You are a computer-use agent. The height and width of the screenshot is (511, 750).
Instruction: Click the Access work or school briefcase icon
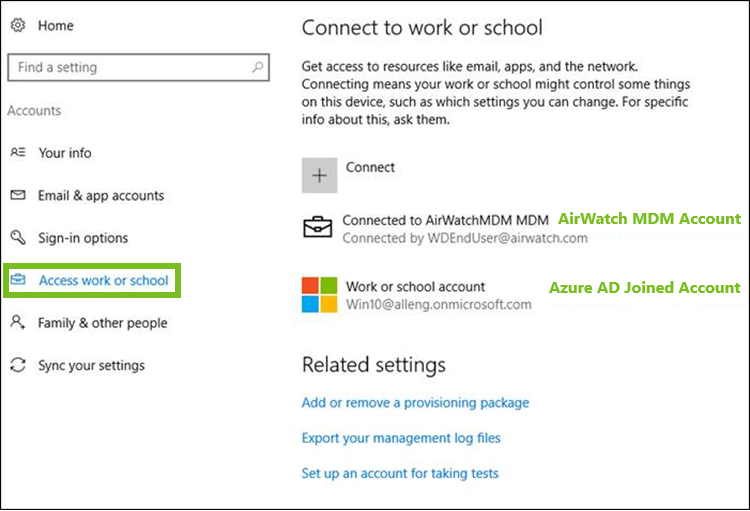[x=18, y=279]
